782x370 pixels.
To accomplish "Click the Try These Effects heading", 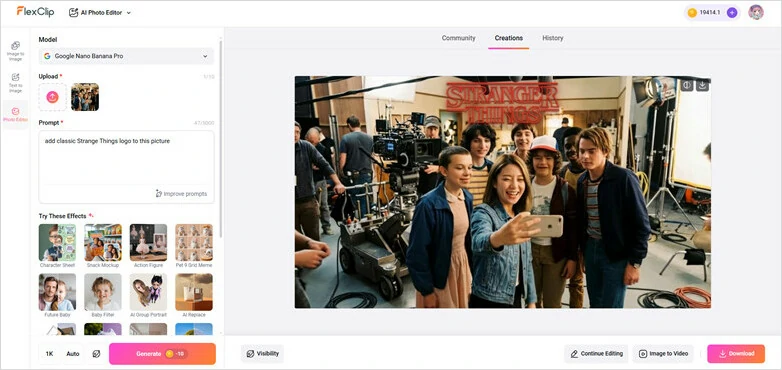I will coord(66,216).
